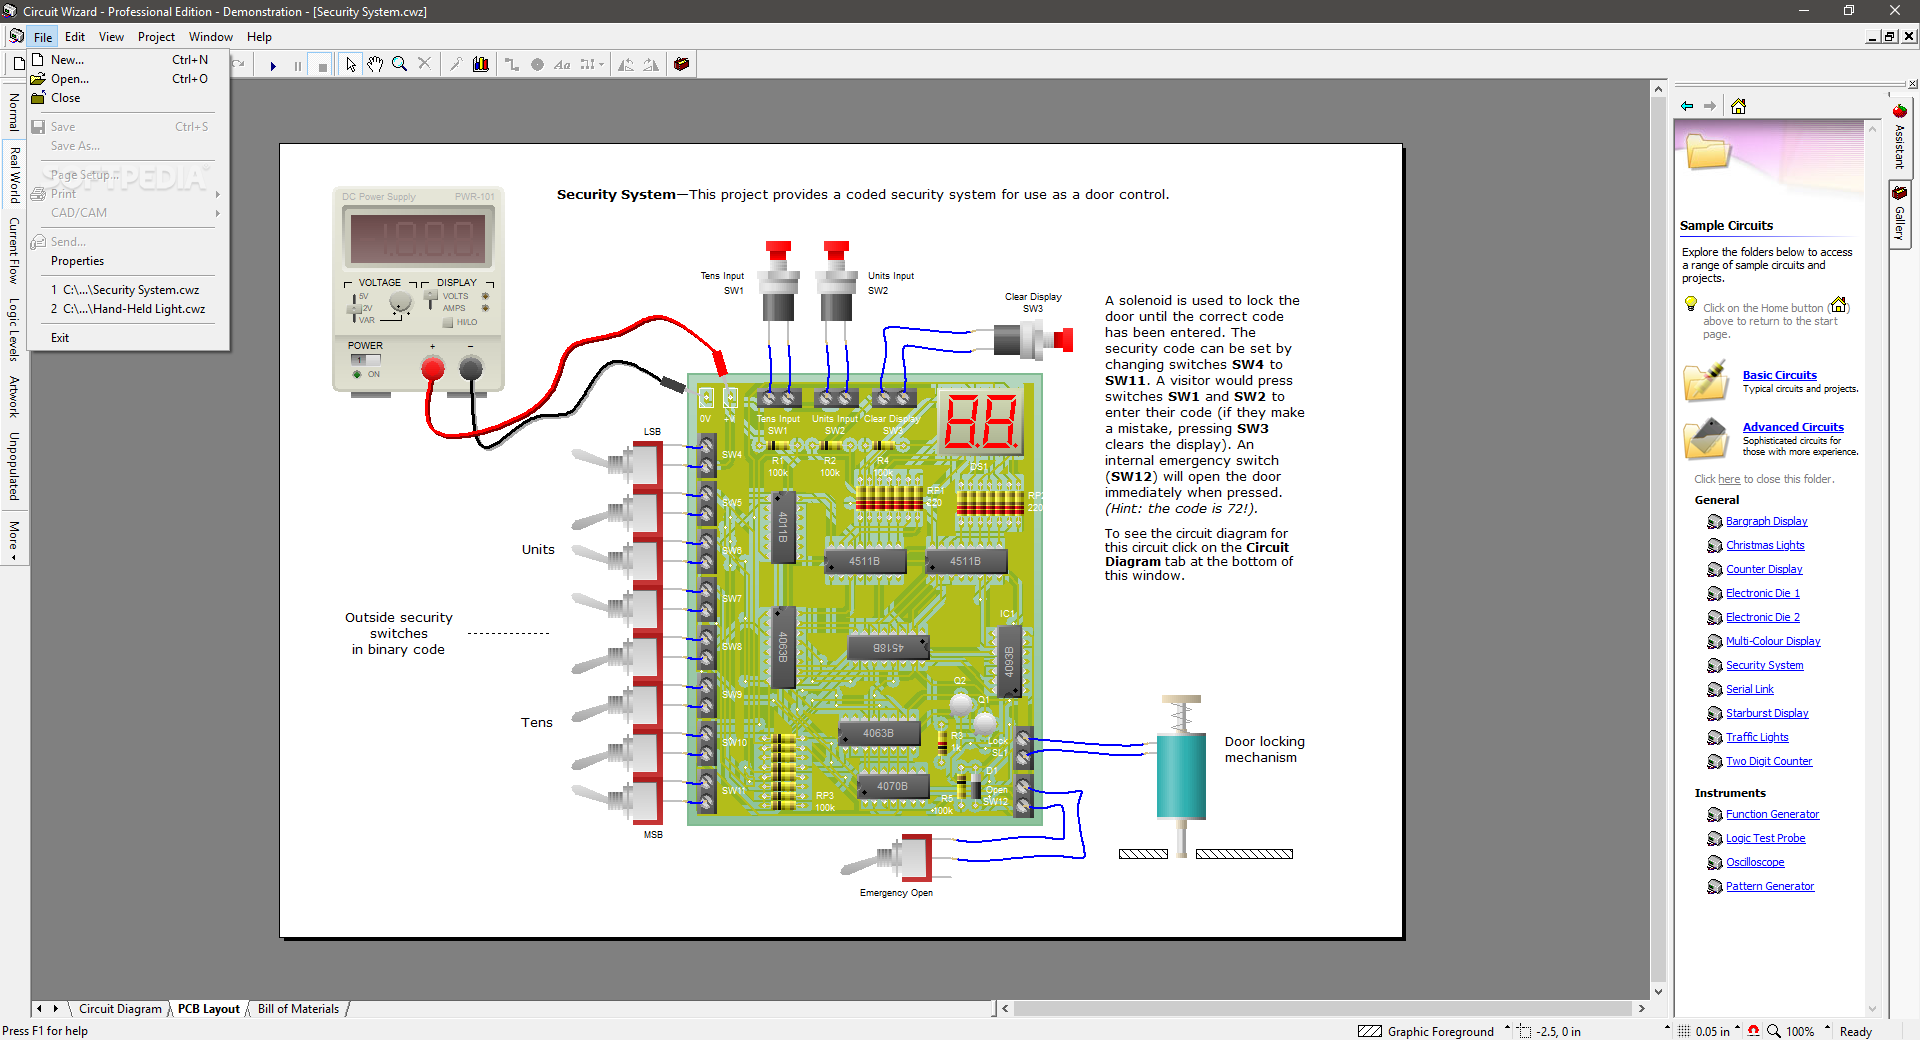Viewport: 1920px width, 1040px height.
Task: Click the redo arrow icon
Action: [x=239, y=65]
